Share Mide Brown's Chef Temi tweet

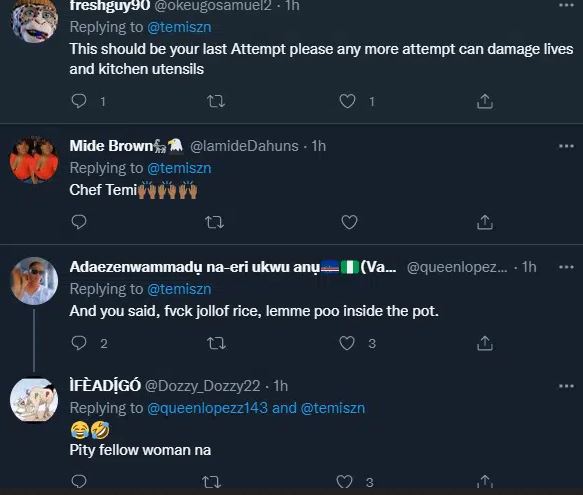pos(485,222)
